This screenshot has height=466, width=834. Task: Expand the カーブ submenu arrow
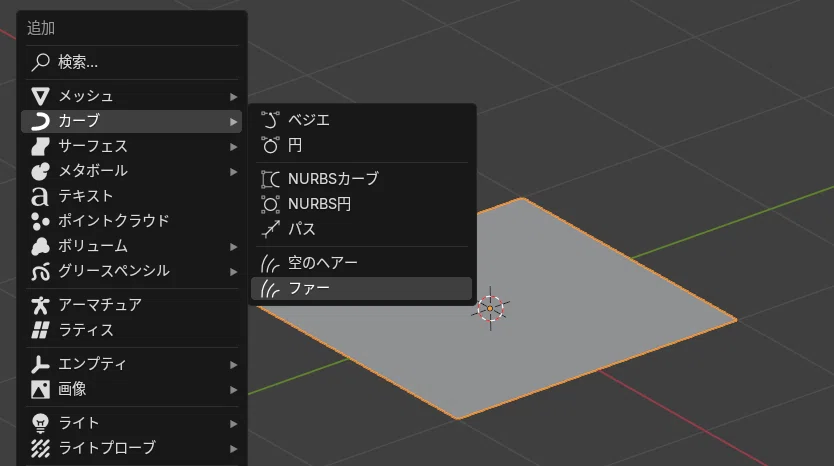pos(233,122)
